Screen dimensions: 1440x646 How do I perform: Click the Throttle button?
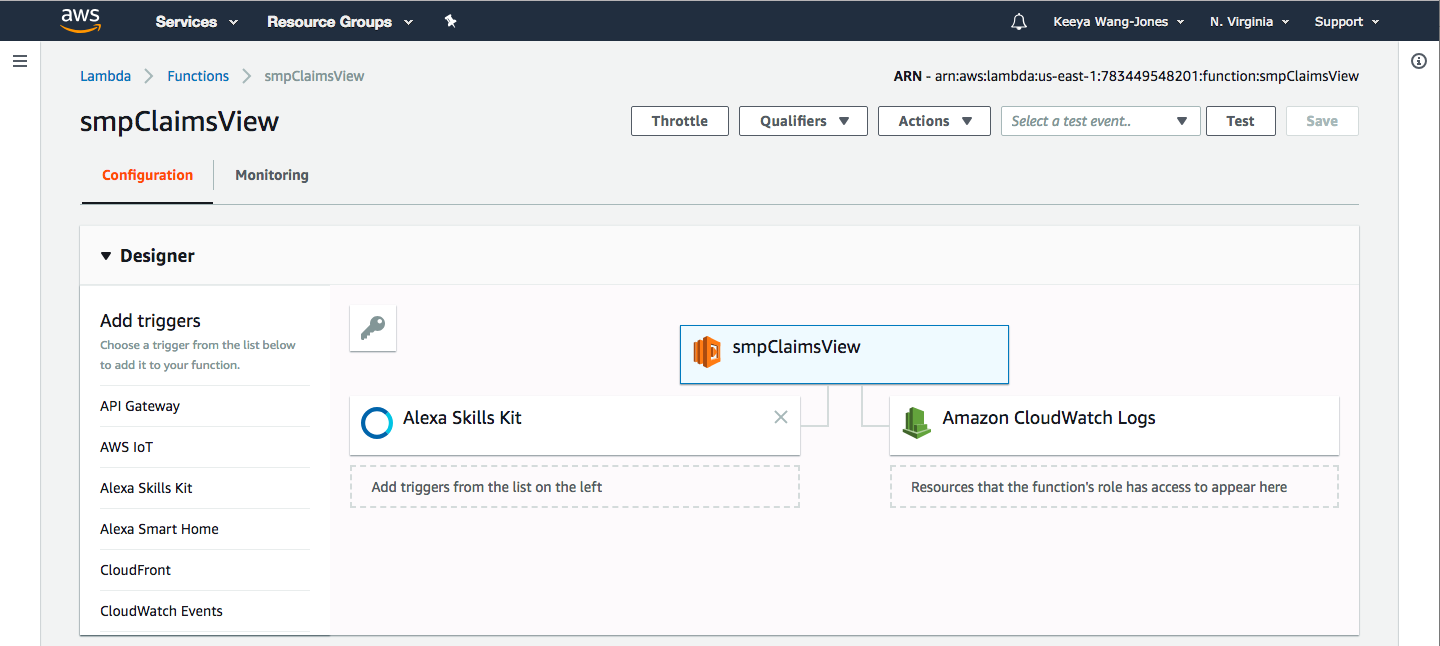click(x=679, y=121)
